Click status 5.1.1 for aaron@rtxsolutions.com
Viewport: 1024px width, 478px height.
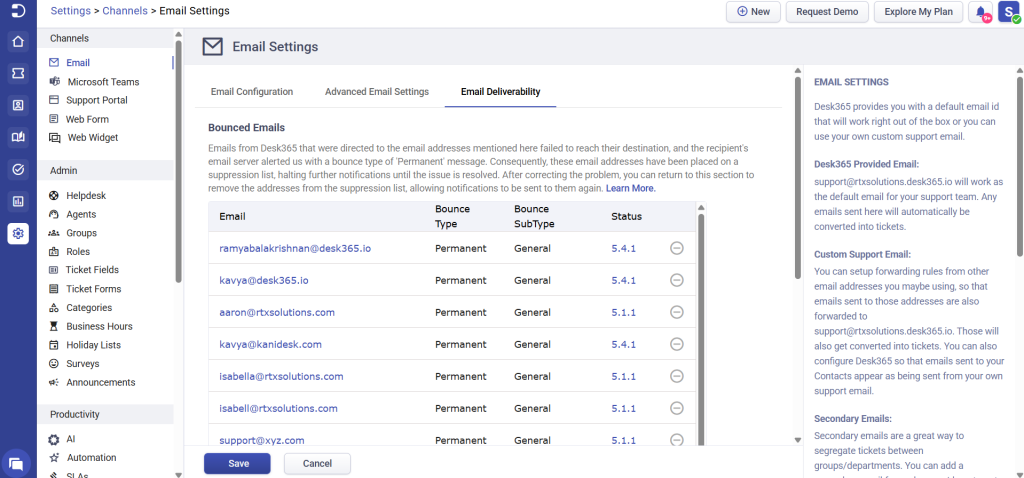coord(624,312)
